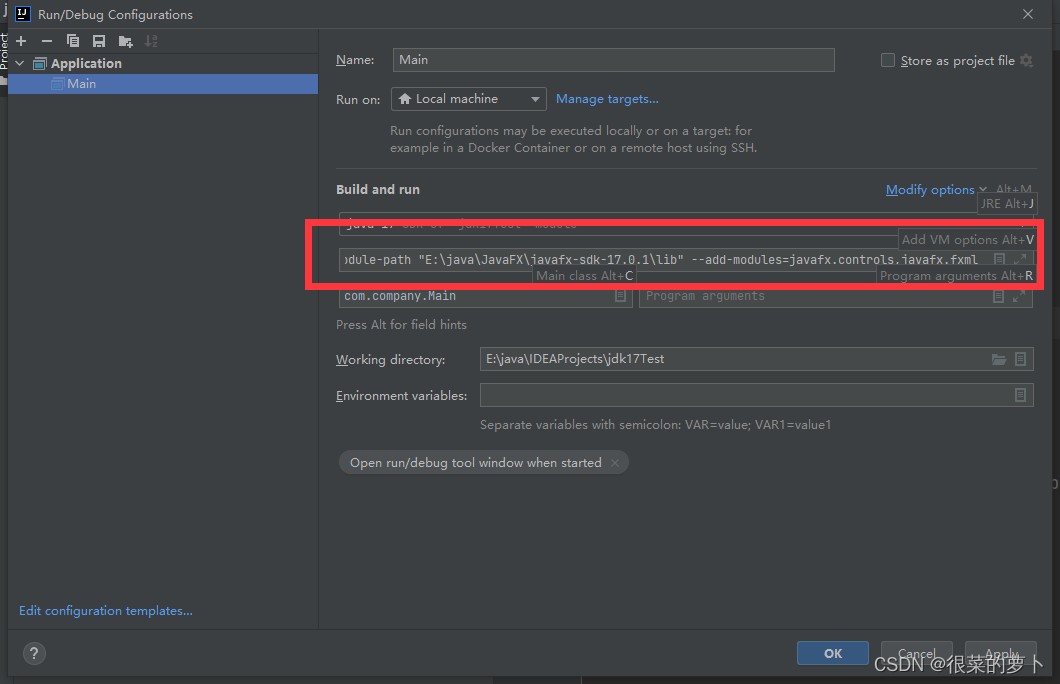Save configuration using the disk icon

click(99, 41)
